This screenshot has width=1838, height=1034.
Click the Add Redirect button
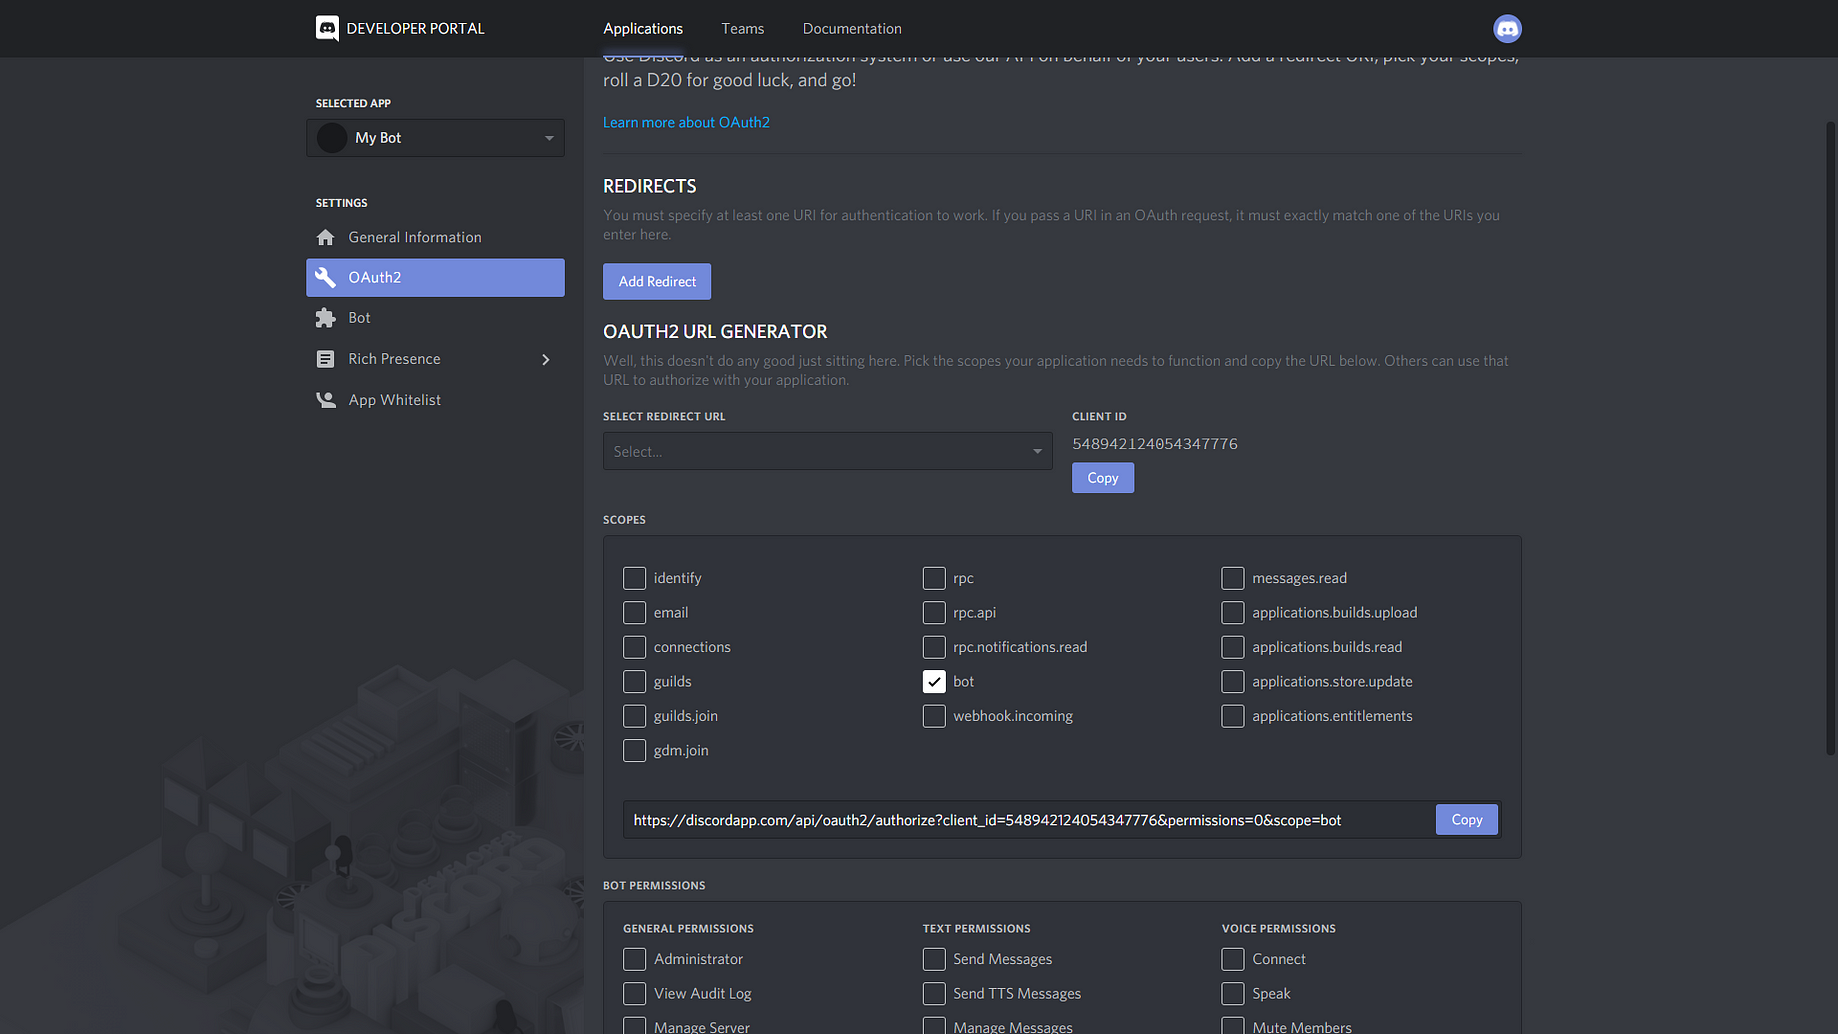657,281
